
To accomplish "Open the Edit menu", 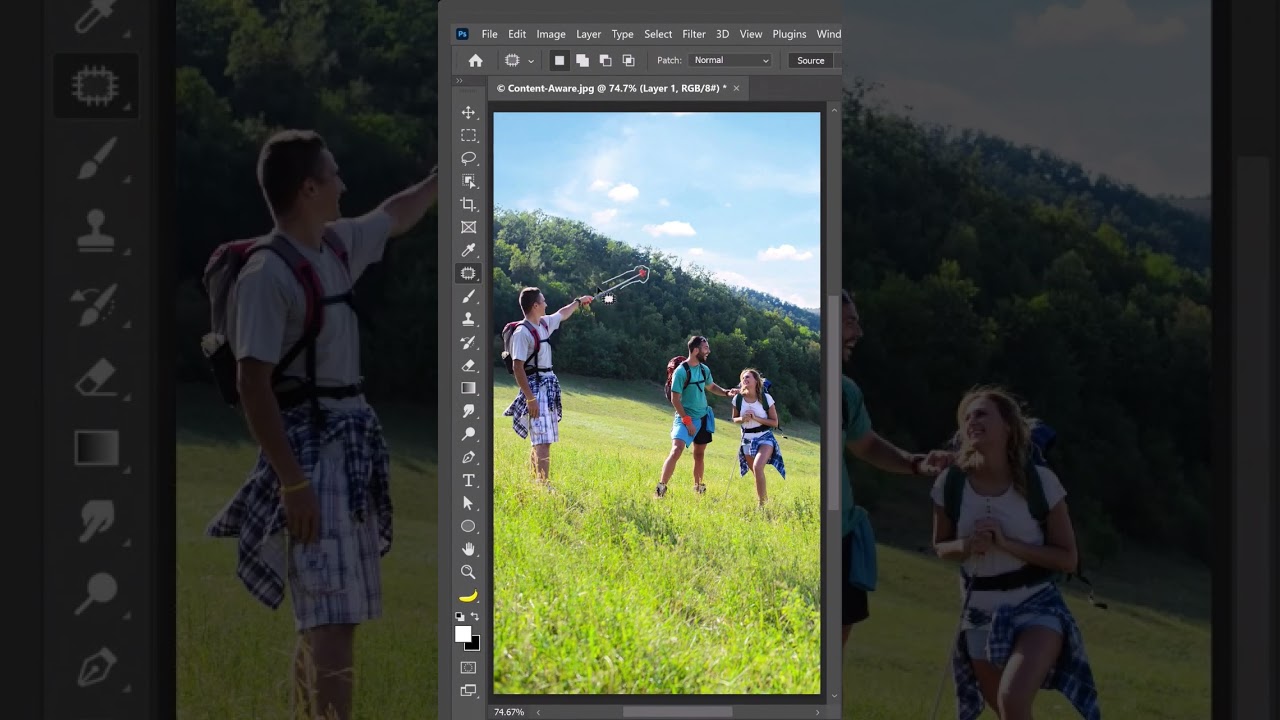I will tap(517, 34).
